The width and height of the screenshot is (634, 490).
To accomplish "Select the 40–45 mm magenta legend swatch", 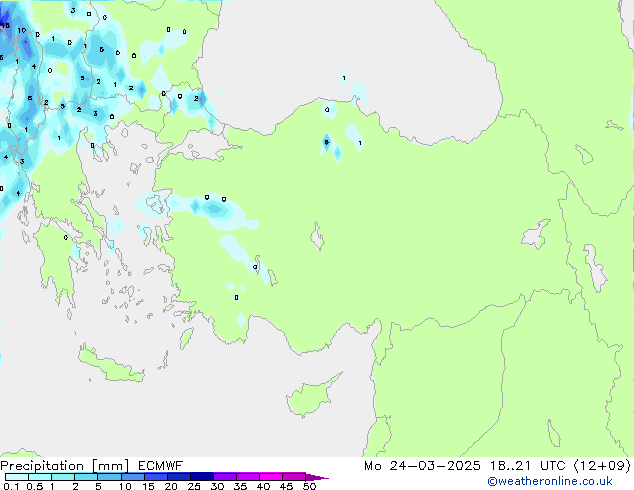I will [271, 477].
